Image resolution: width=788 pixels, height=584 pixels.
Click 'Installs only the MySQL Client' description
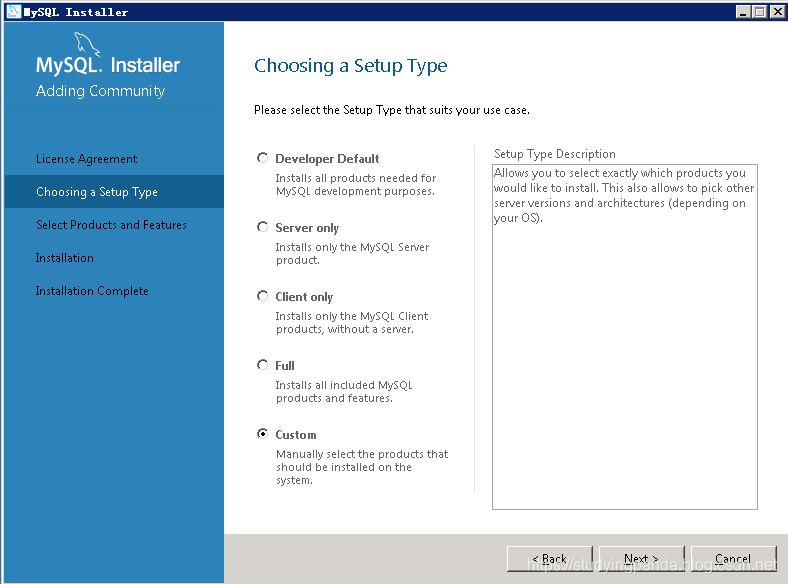tap(352, 322)
